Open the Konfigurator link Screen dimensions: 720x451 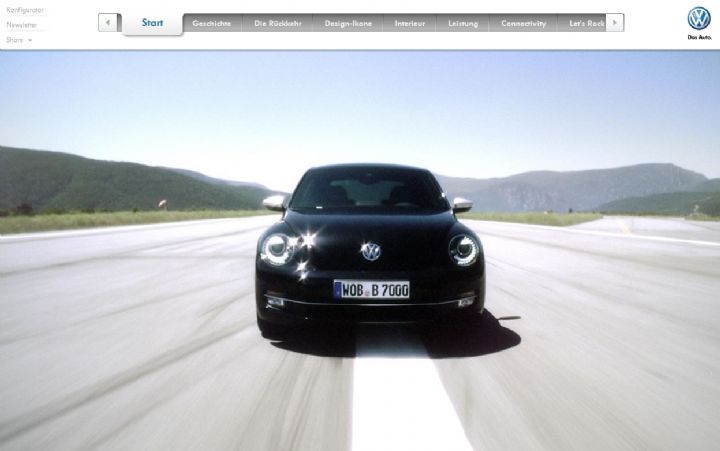[x=25, y=10]
